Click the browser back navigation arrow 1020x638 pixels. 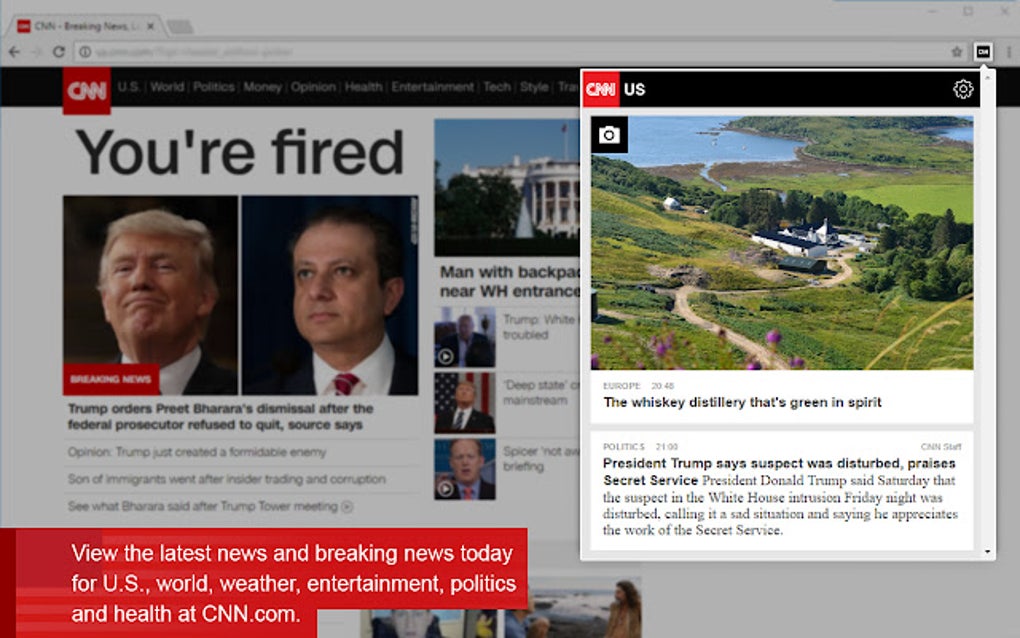tap(14, 50)
